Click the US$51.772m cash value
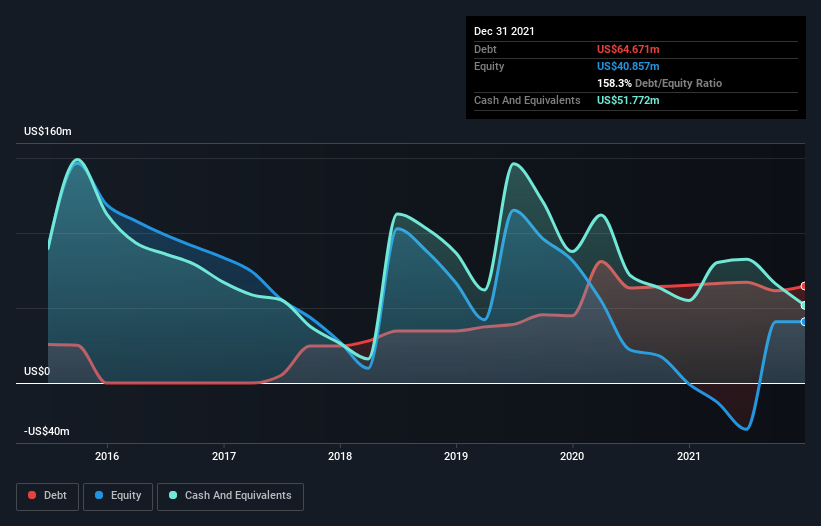Viewport: 821px width, 526px height. tap(628, 100)
